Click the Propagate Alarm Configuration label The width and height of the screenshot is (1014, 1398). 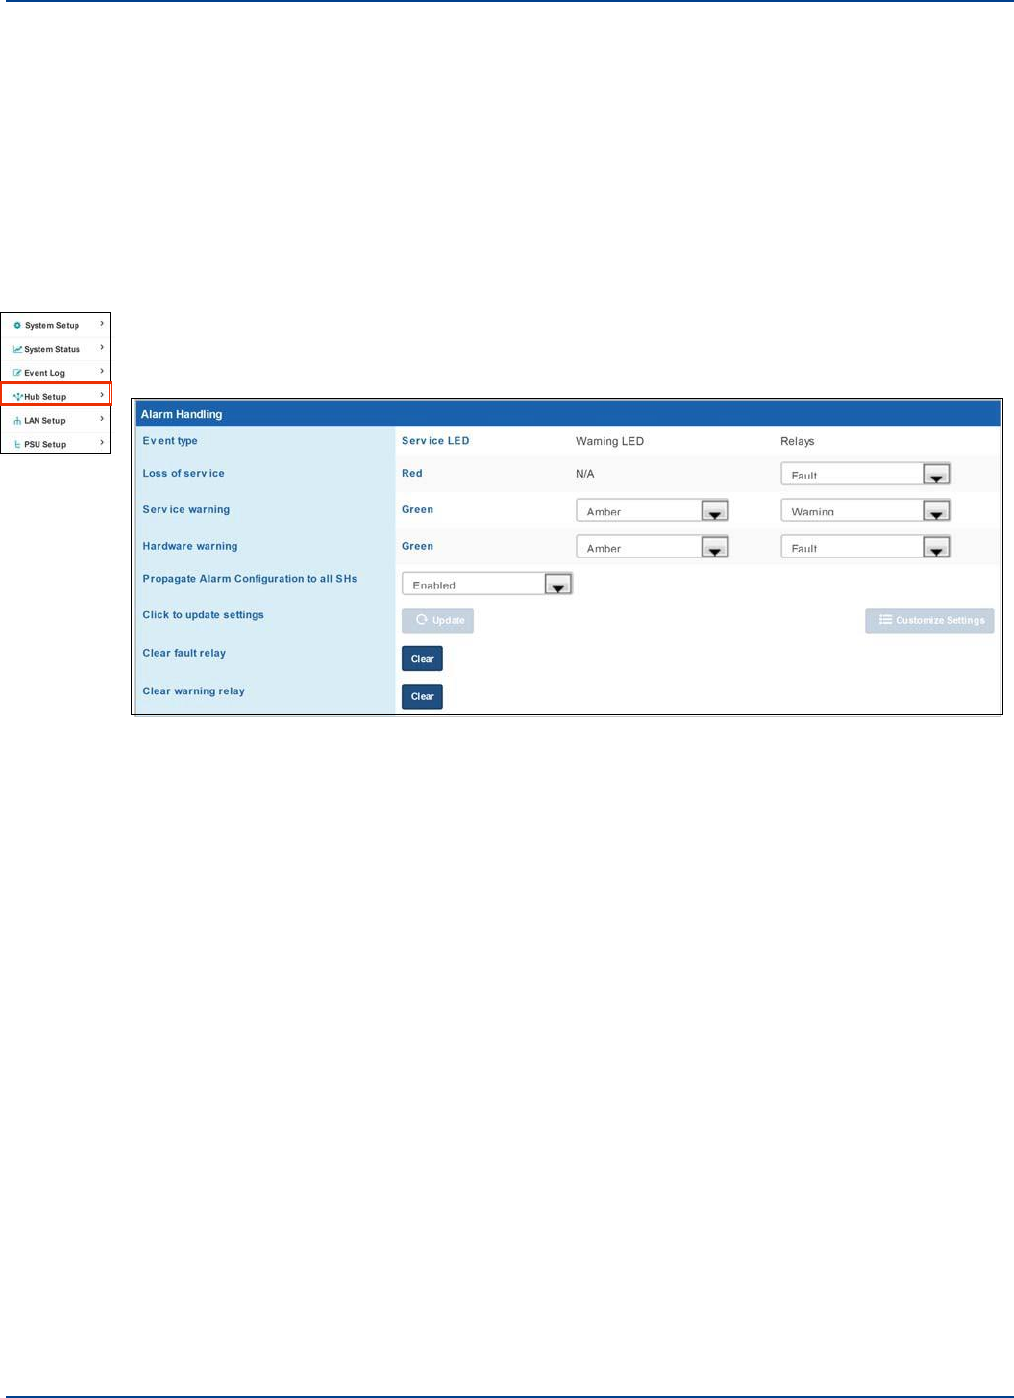(x=250, y=579)
